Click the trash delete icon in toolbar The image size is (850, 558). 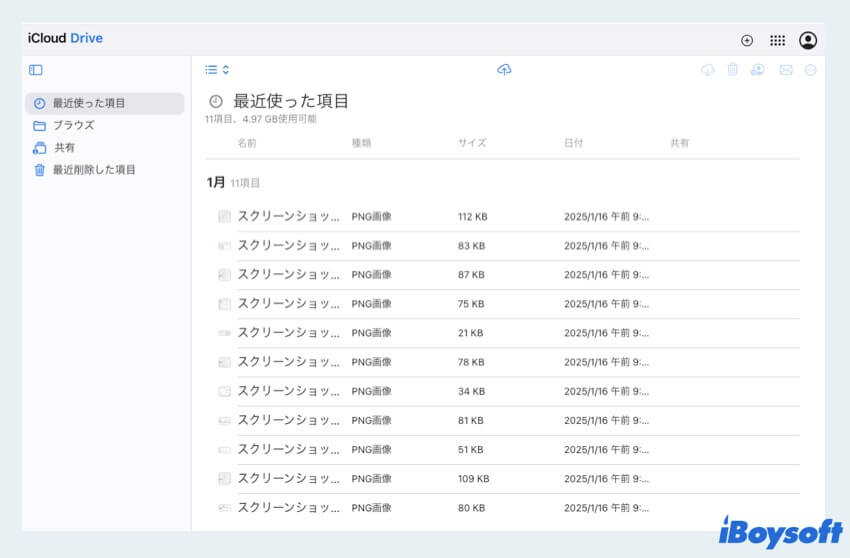click(733, 70)
